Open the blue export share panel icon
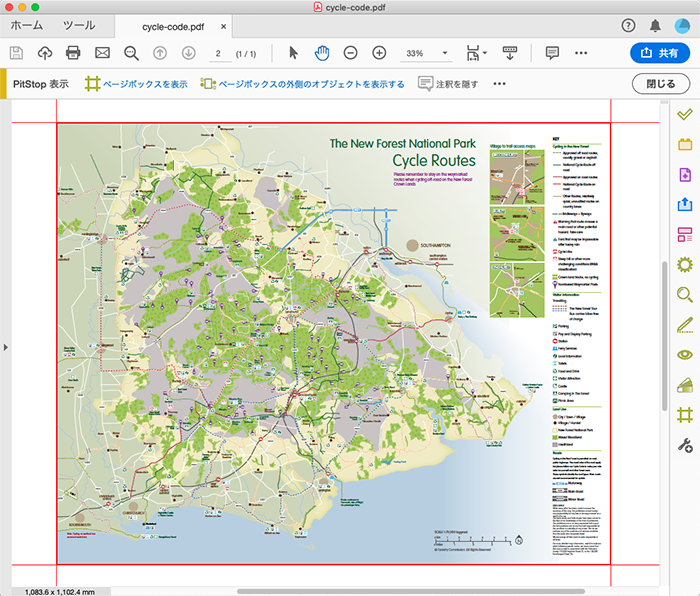700x596 pixels. point(685,204)
